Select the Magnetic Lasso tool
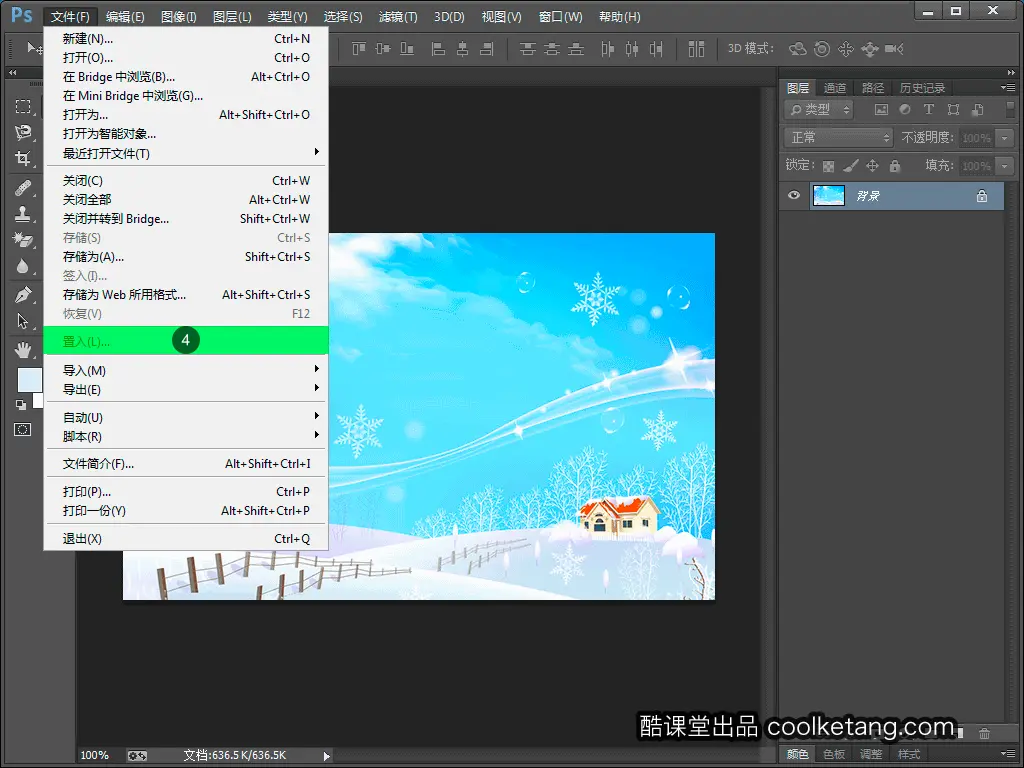The width and height of the screenshot is (1024, 768). point(24,133)
